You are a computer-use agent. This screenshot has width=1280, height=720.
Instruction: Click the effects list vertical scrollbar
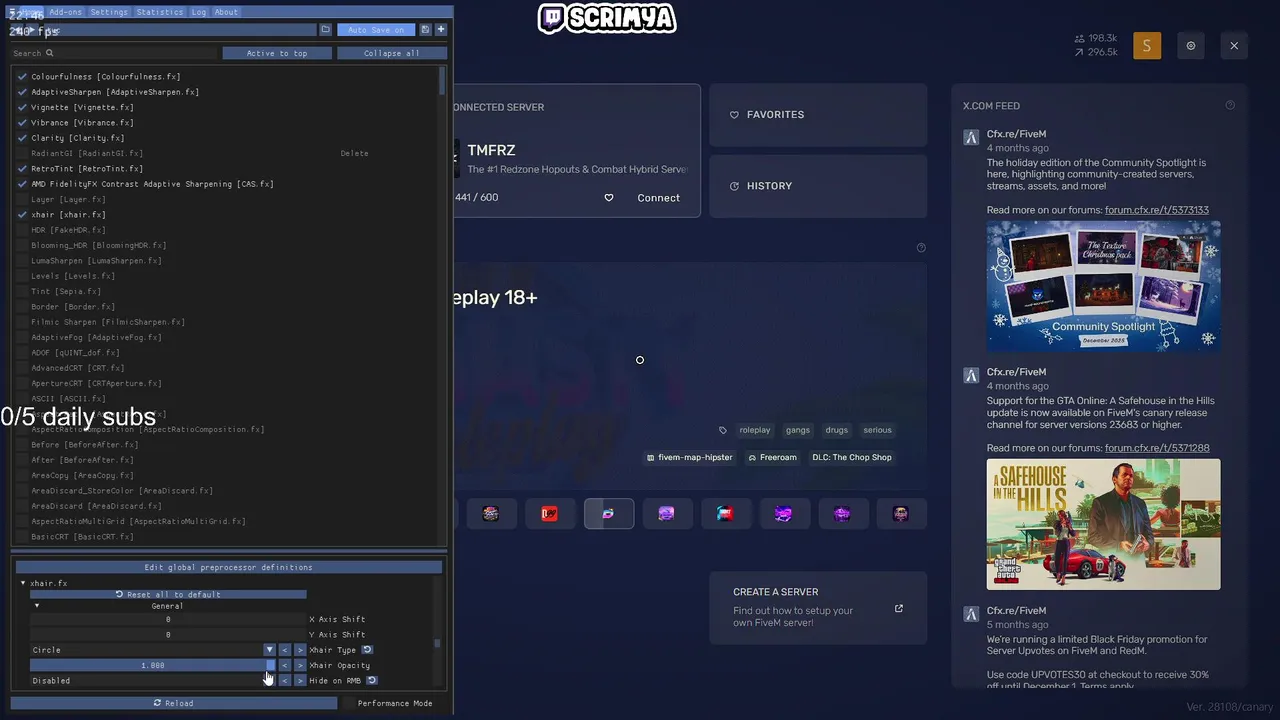pyautogui.click(x=442, y=81)
